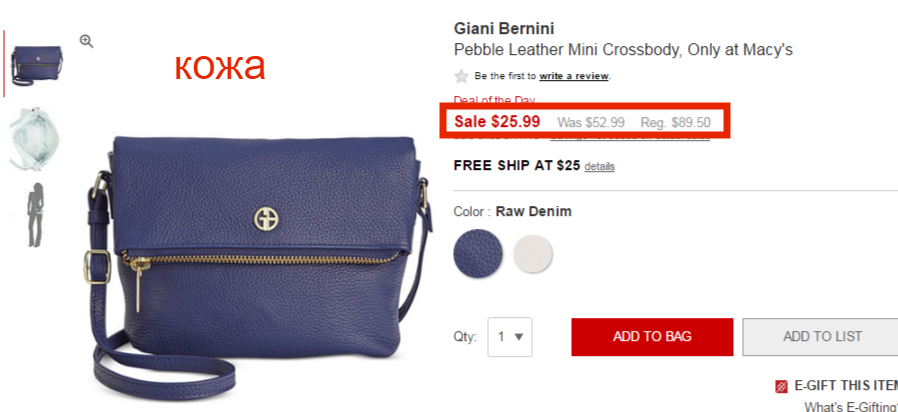898x412 pixels.
Task: Open the Qty quantity dropdown
Action: tap(510, 337)
